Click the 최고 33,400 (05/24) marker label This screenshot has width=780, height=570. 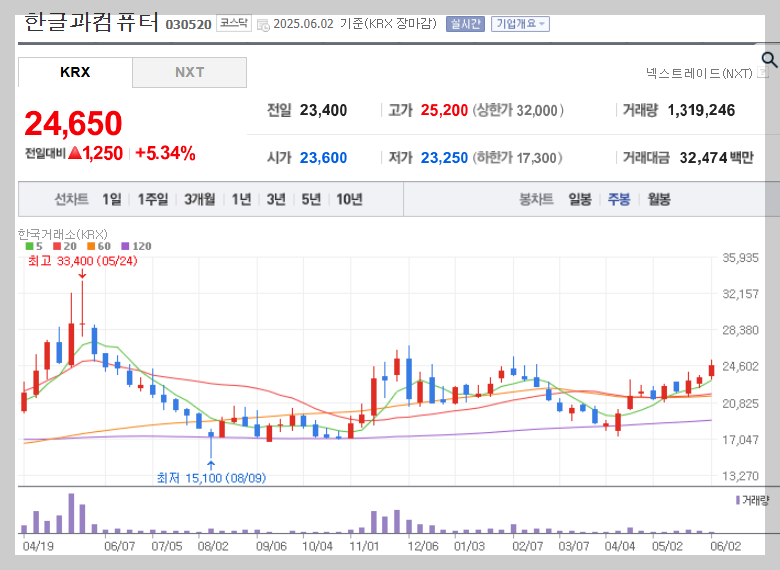tap(82, 261)
